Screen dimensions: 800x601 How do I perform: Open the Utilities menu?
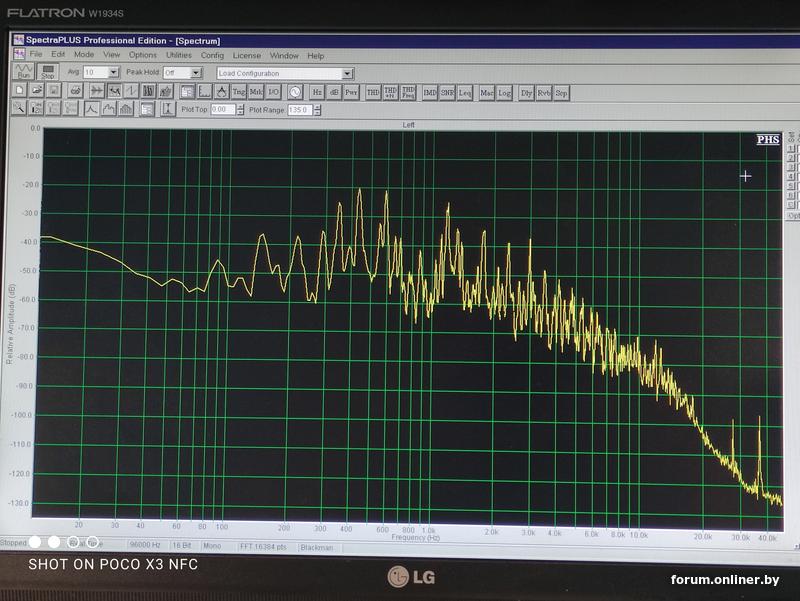pos(178,55)
